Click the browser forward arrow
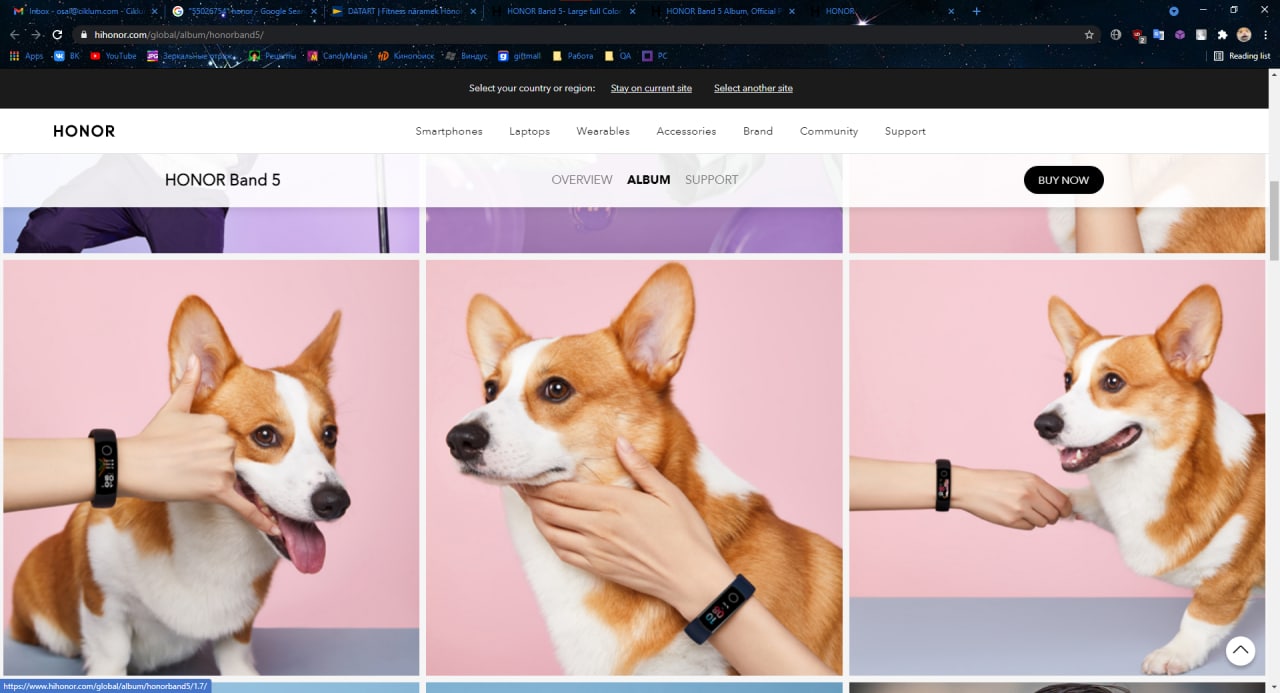 [x=35, y=34]
